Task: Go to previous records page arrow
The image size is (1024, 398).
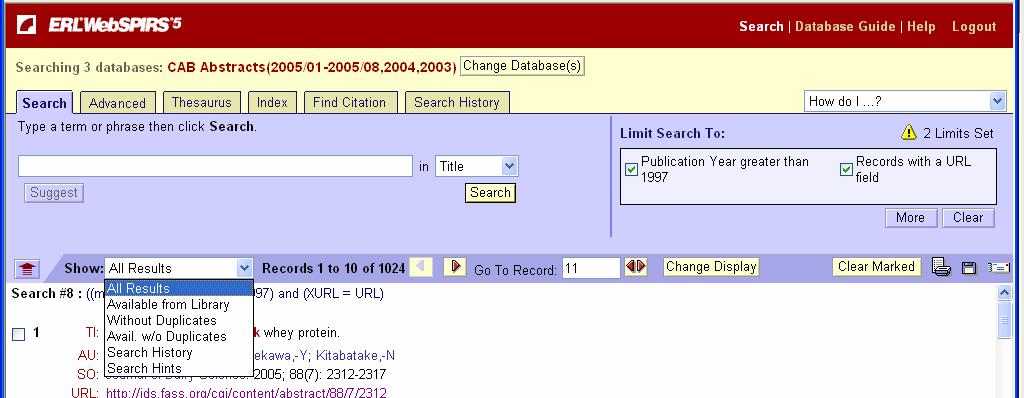Action: click(421, 267)
